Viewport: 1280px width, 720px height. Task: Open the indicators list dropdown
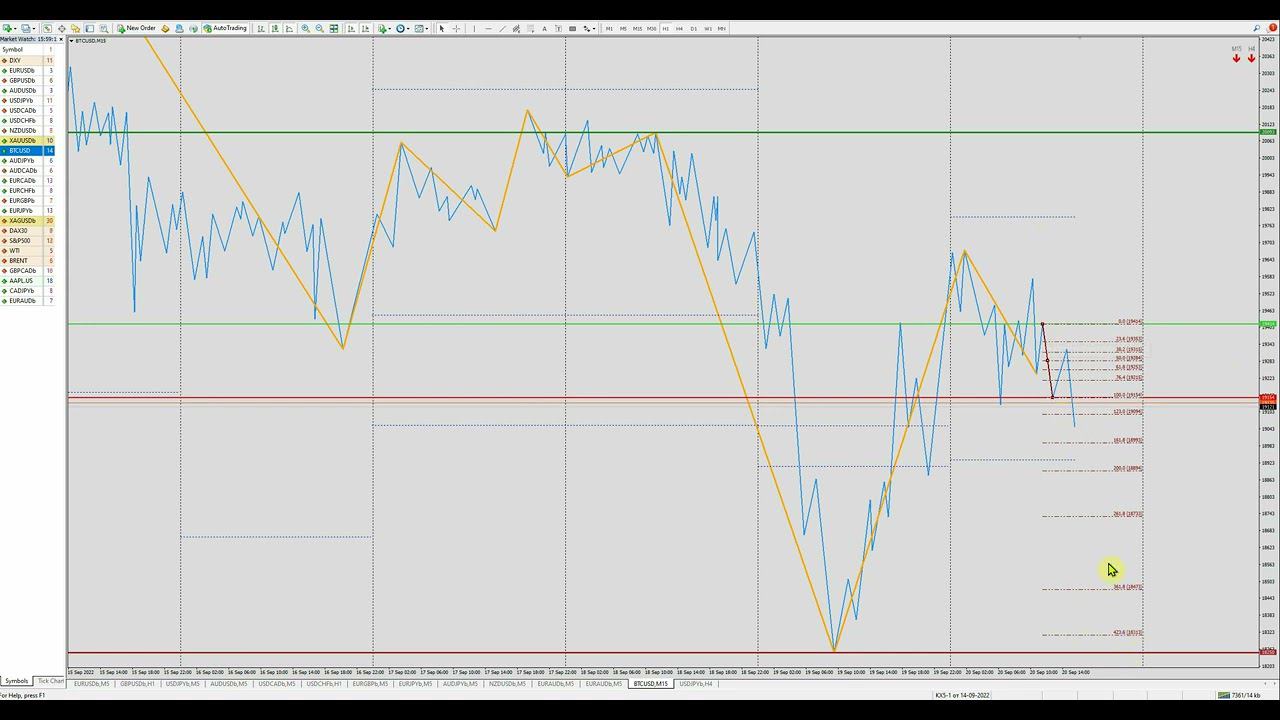click(384, 28)
